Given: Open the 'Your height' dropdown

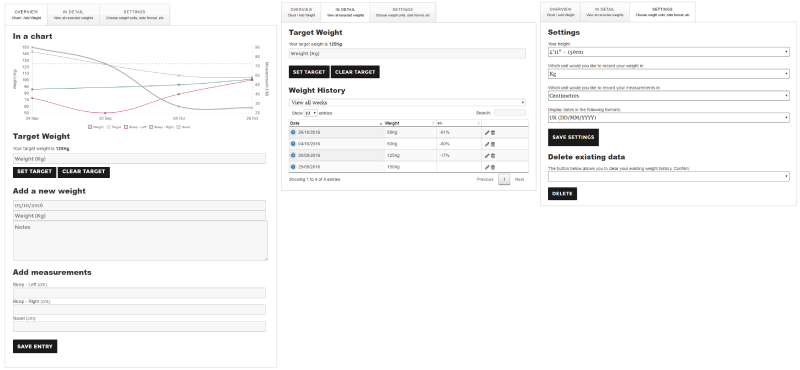Looking at the screenshot, I should [x=668, y=52].
